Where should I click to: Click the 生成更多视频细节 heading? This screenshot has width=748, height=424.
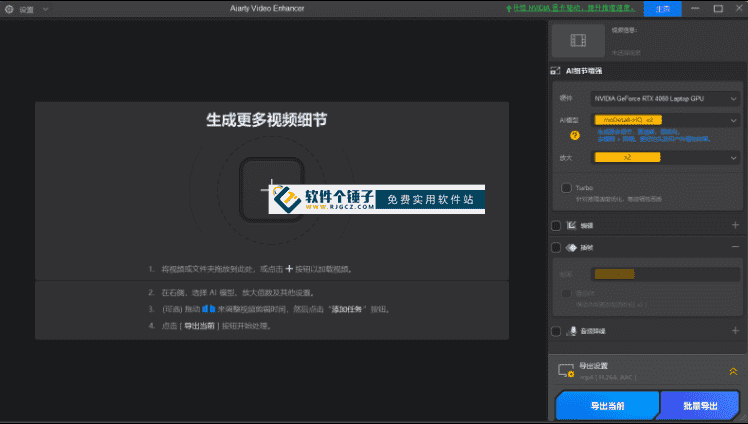tap(267, 120)
